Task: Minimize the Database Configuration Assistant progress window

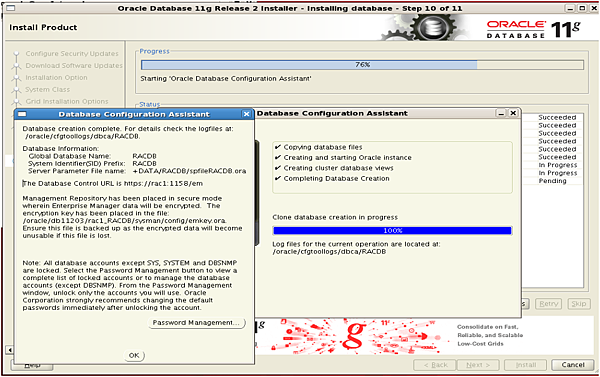Action: point(501,113)
